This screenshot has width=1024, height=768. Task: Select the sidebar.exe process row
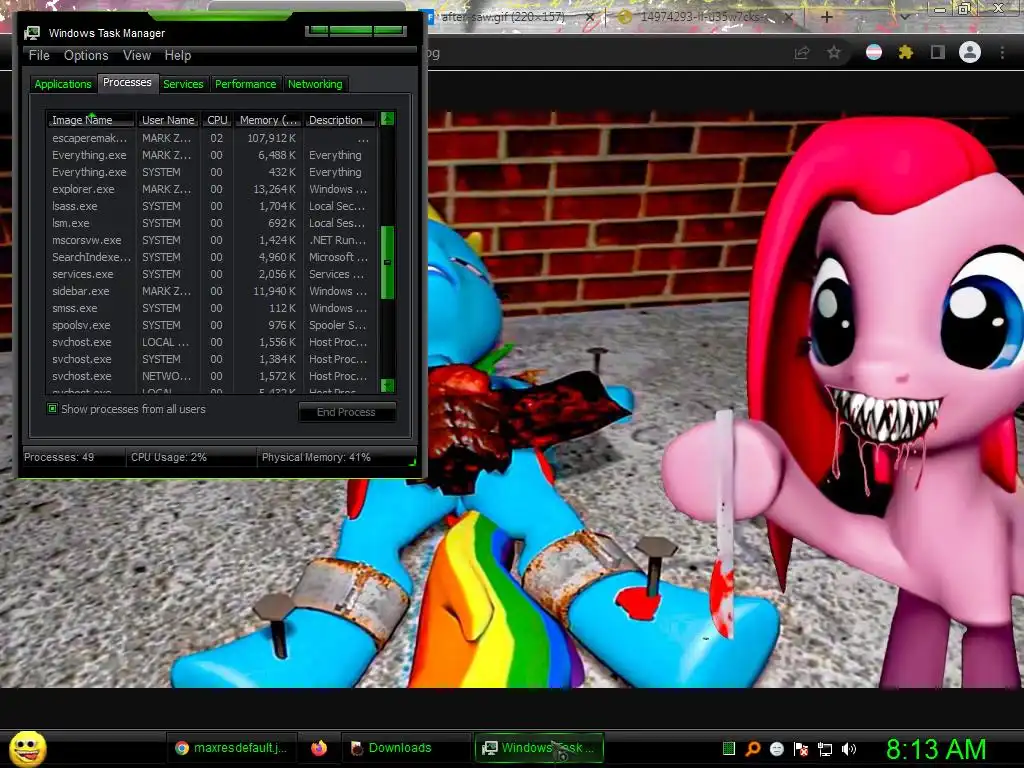point(211,291)
